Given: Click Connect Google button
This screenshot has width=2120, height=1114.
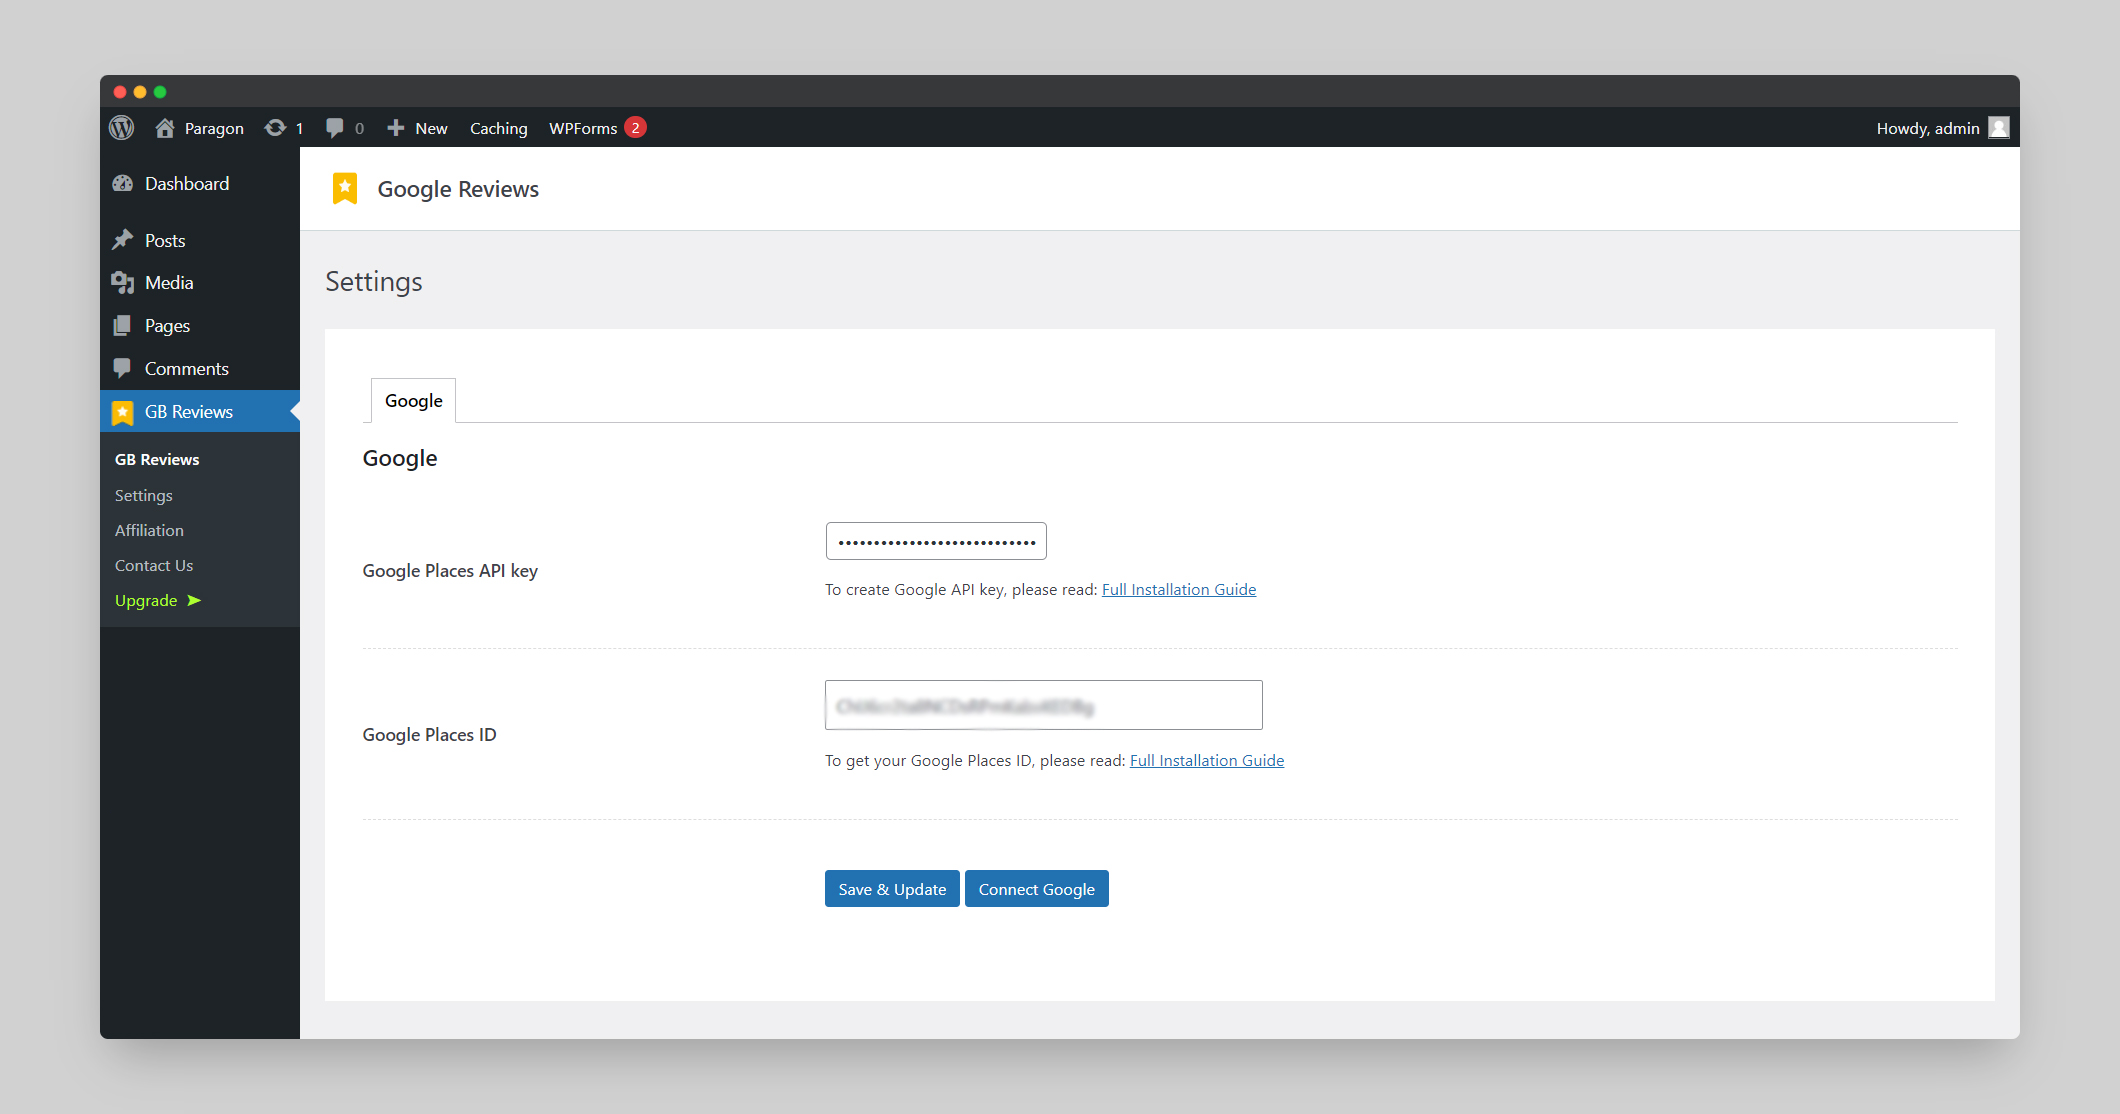Looking at the screenshot, I should (1037, 889).
